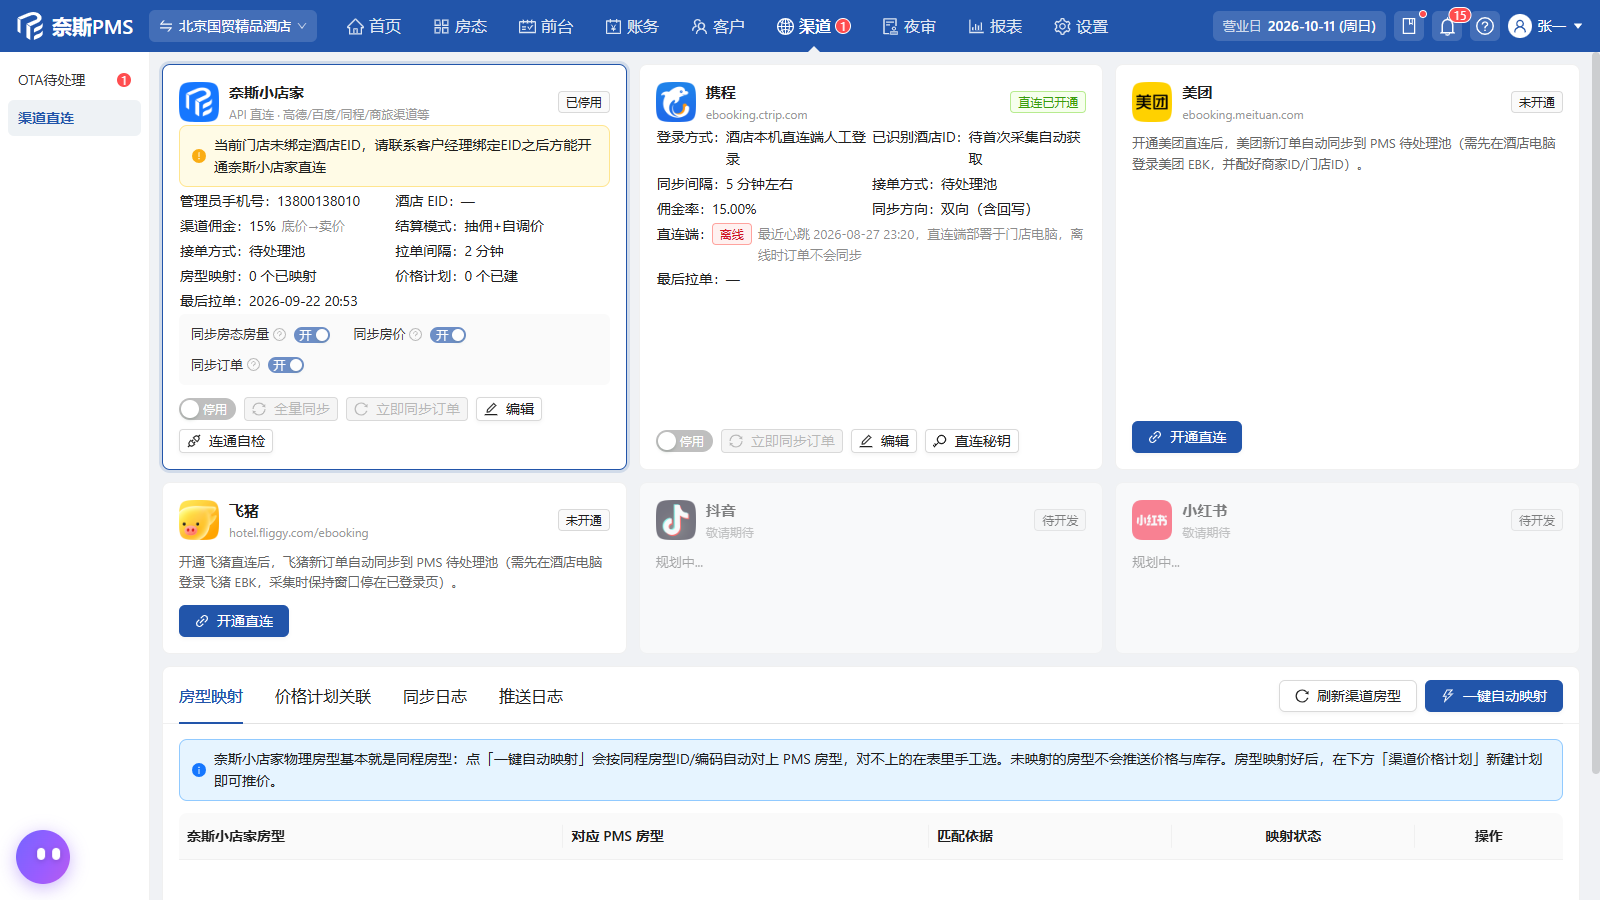
Task: Click info icon next to 同步房态房量
Action: 280,335
